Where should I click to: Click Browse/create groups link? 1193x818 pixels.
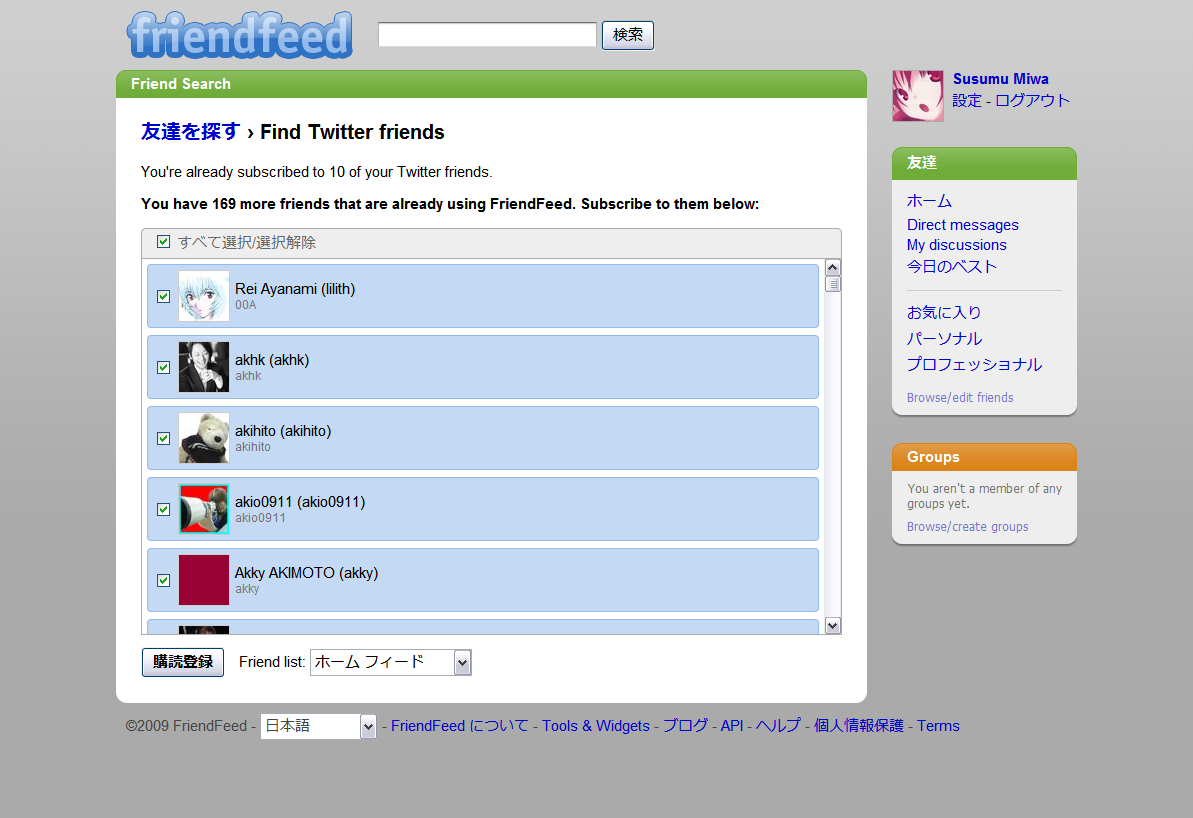[x=967, y=527]
